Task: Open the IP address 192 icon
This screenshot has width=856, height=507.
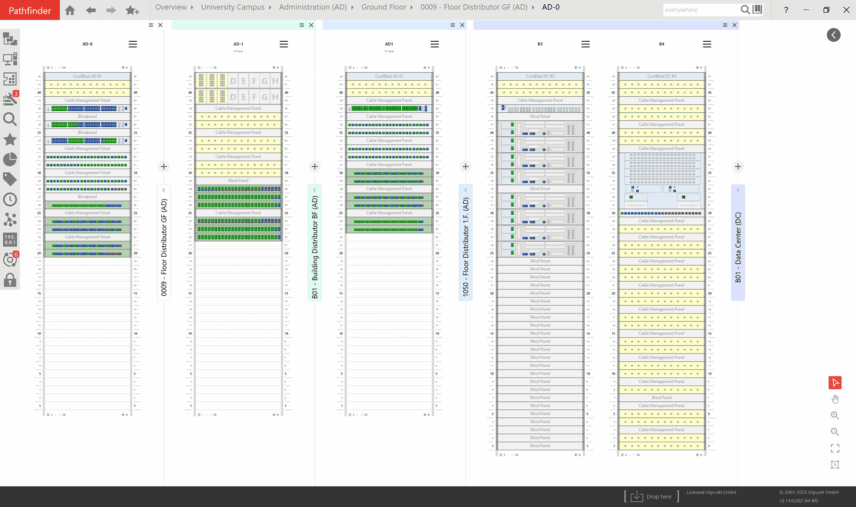Action: click(x=10, y=240)
